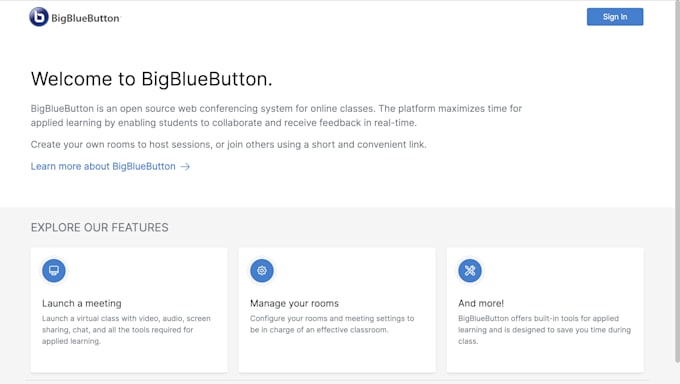Click the Sign In button
The height and width of the screenshot is (384, 680).
(615, 17)
